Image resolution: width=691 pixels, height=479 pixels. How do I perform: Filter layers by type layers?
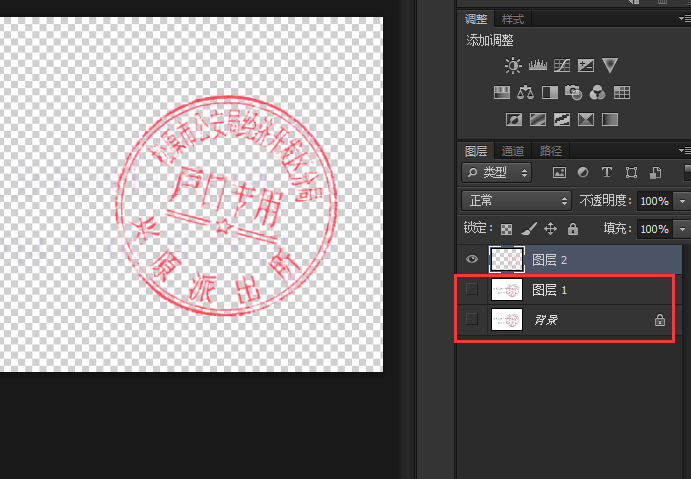(x=607, y=172)
